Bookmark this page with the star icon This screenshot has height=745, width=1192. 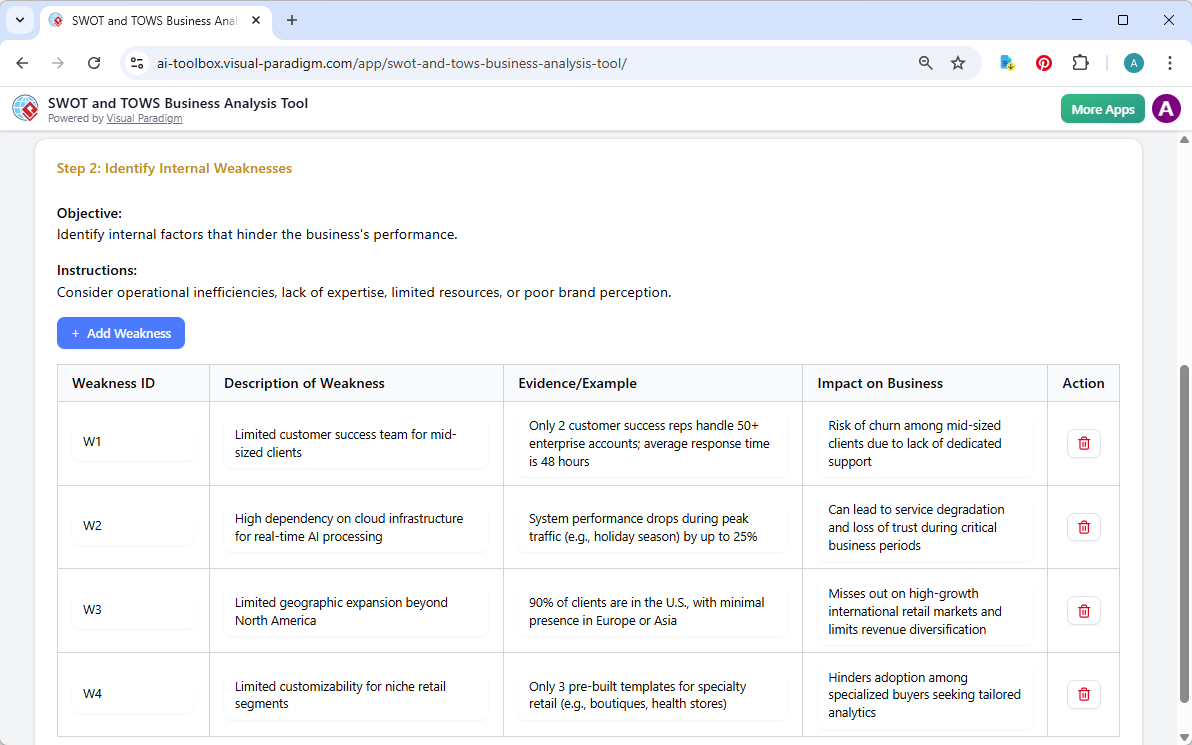pyautogui.click(x=958, y=62)
